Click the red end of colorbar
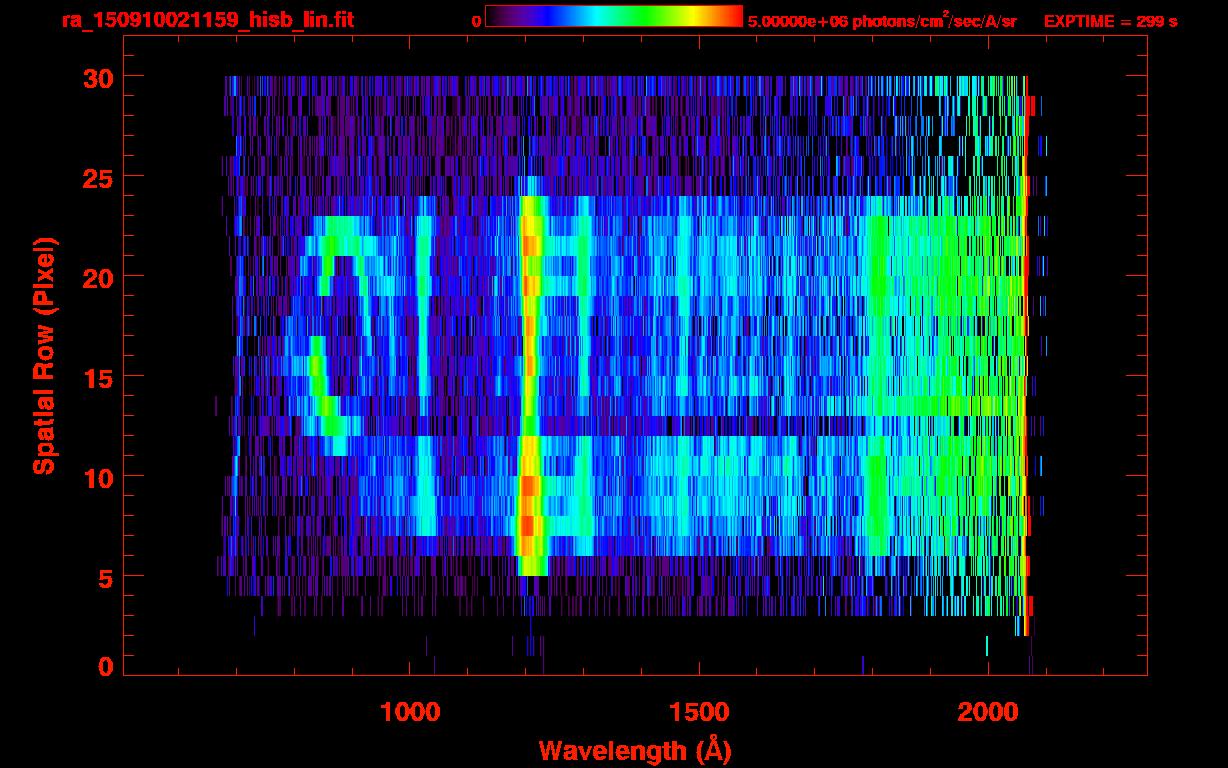This screenshot has height=768, width=1228. pos(730,16)
